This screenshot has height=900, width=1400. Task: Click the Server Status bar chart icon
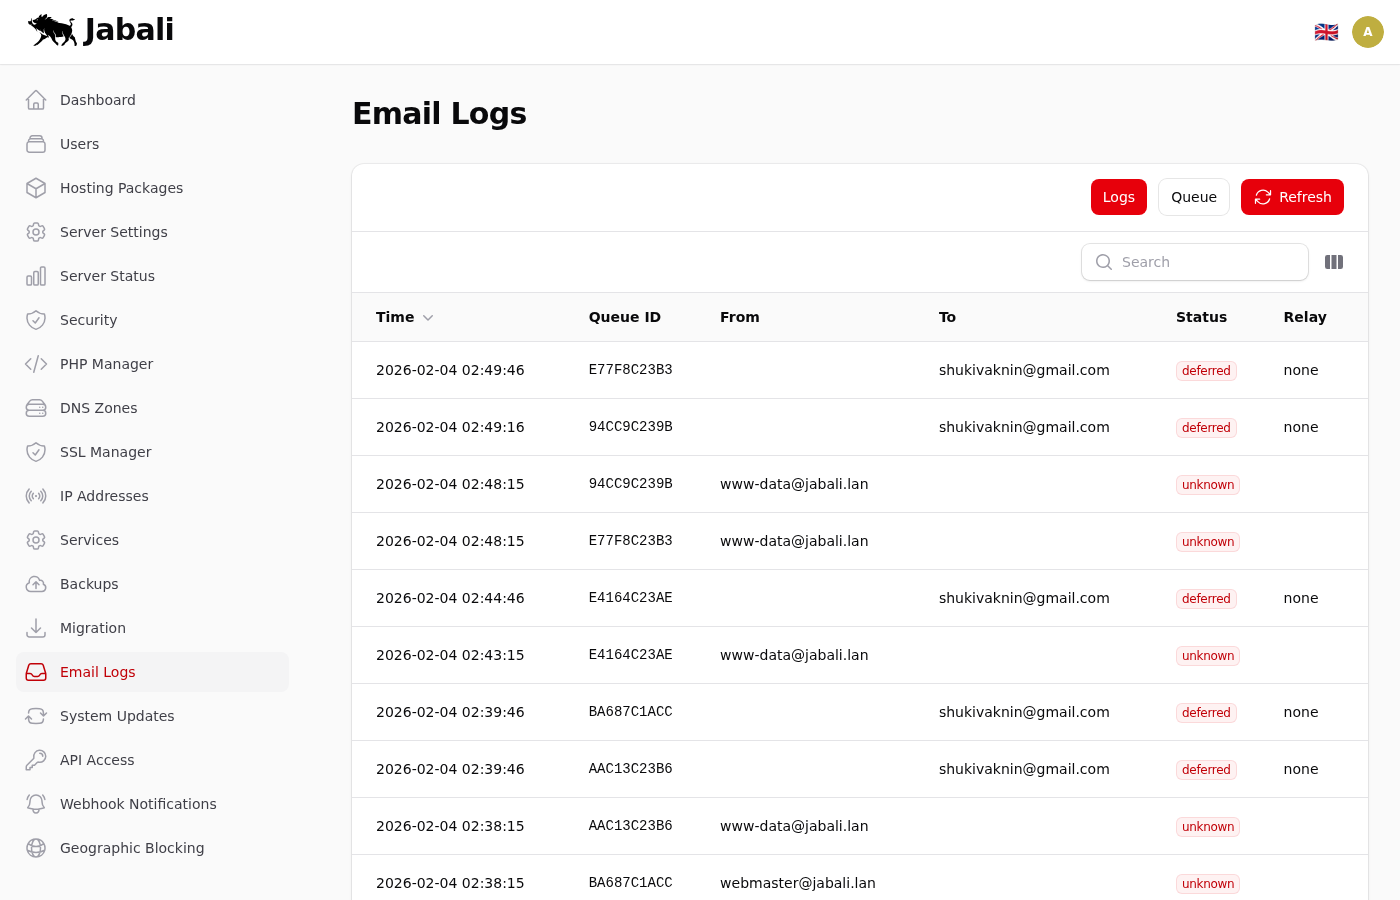click(x=36, y=276)
